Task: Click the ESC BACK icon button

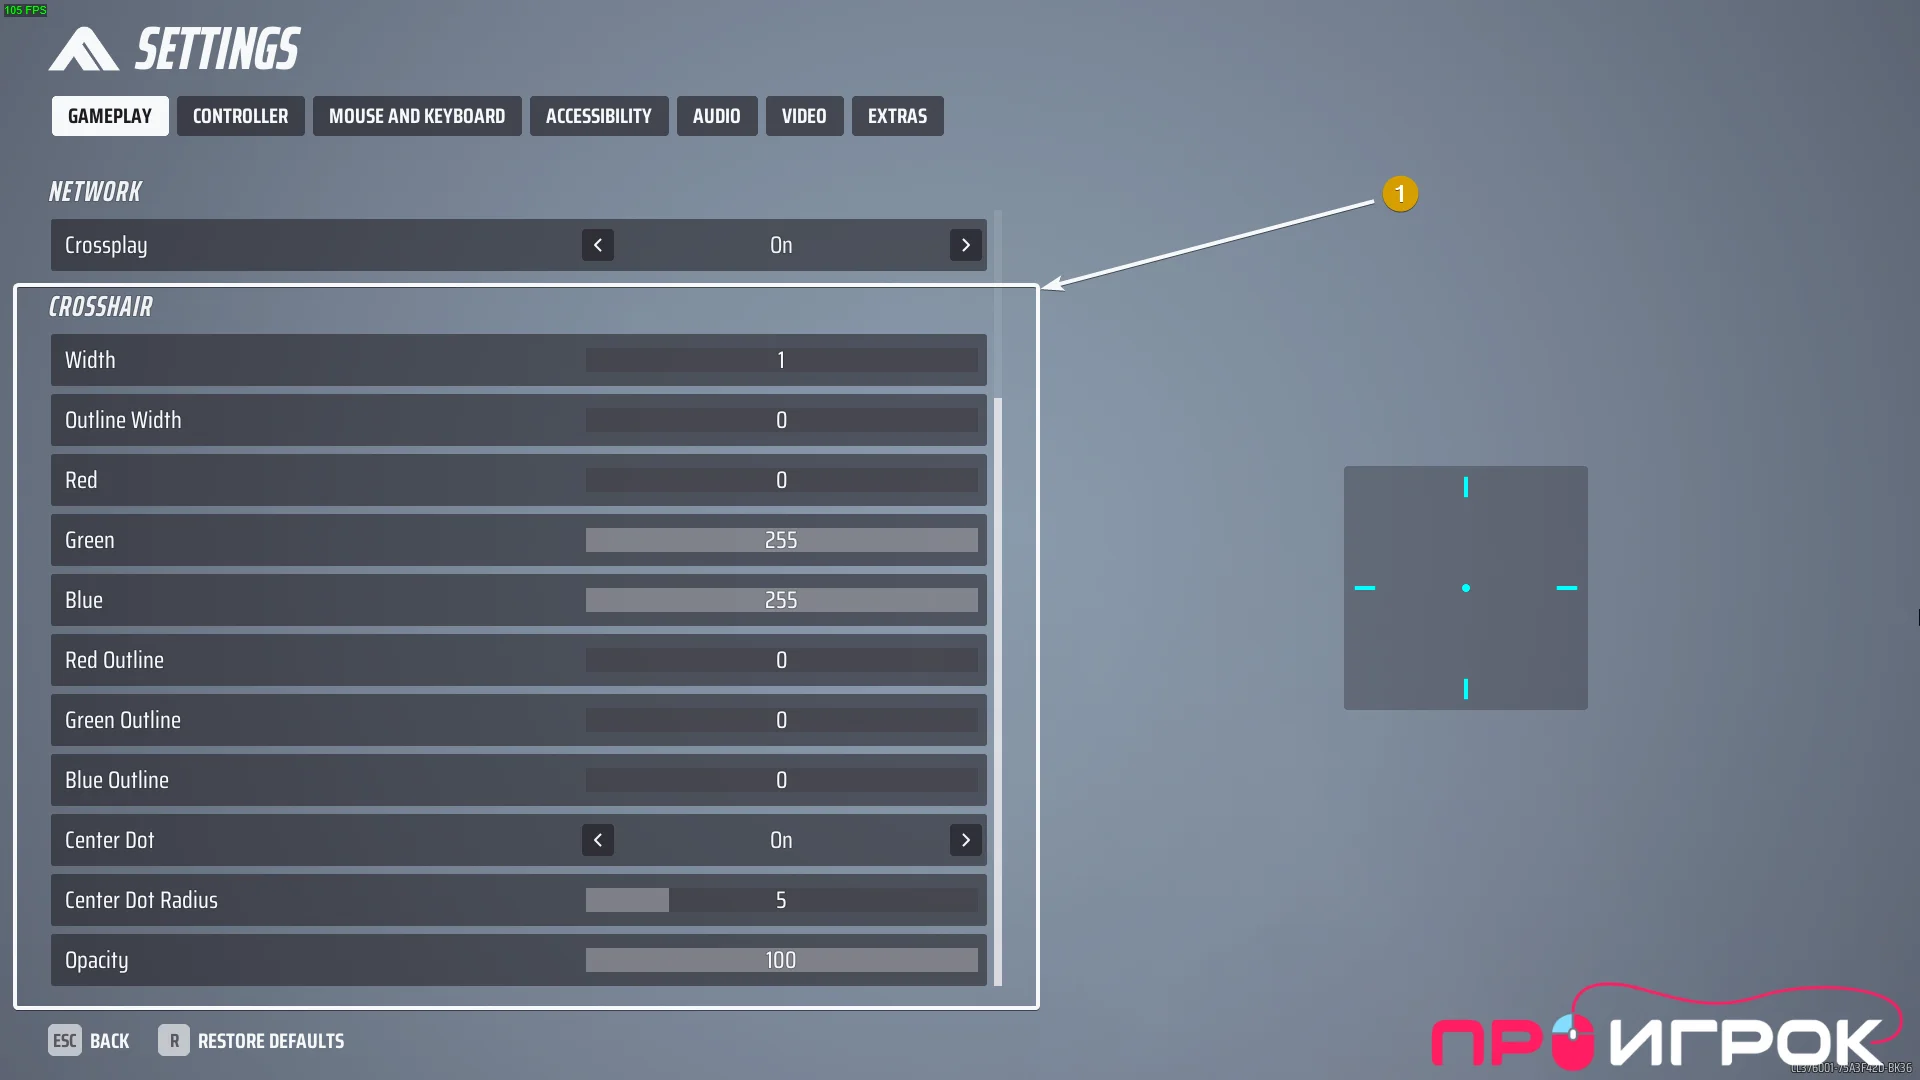Action: (62, 1040)
